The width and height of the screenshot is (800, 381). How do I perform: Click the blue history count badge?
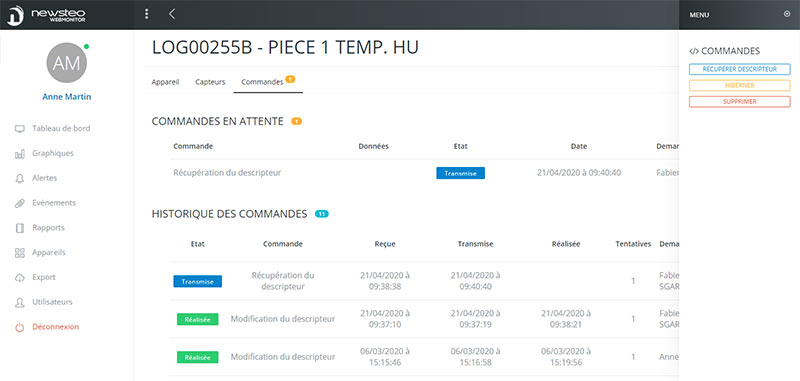[322, 214]
